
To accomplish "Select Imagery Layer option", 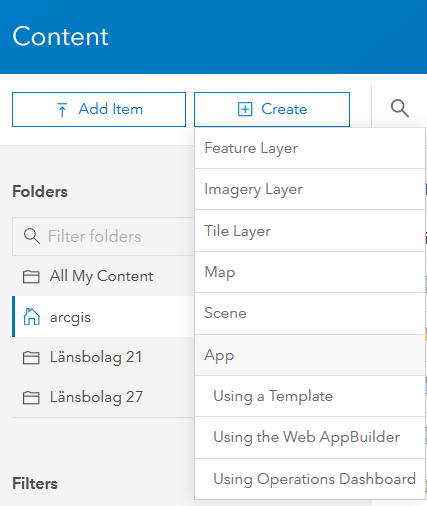I will pyautogui.click(x=310, y=189).
